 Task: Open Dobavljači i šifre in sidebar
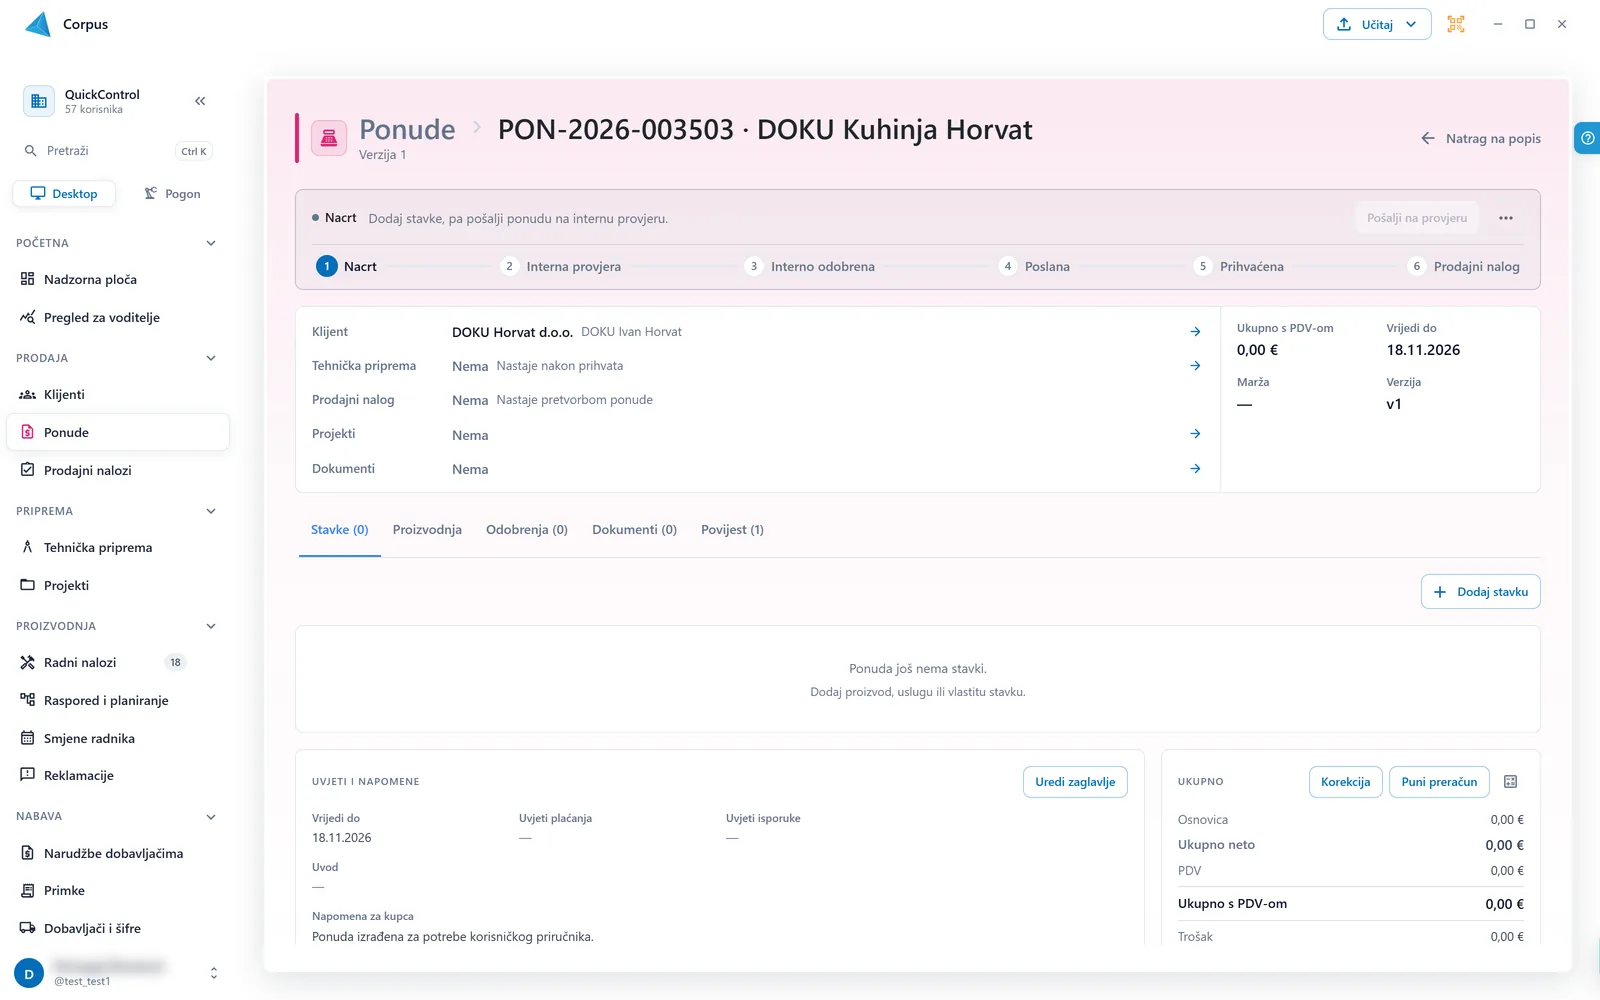click(118, 928)
